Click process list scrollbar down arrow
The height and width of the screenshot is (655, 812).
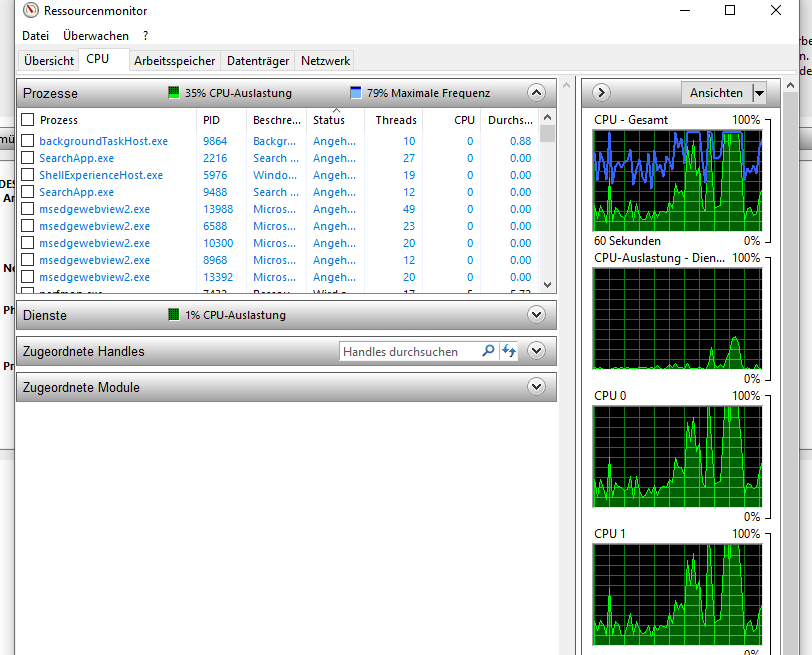point(547,285)
